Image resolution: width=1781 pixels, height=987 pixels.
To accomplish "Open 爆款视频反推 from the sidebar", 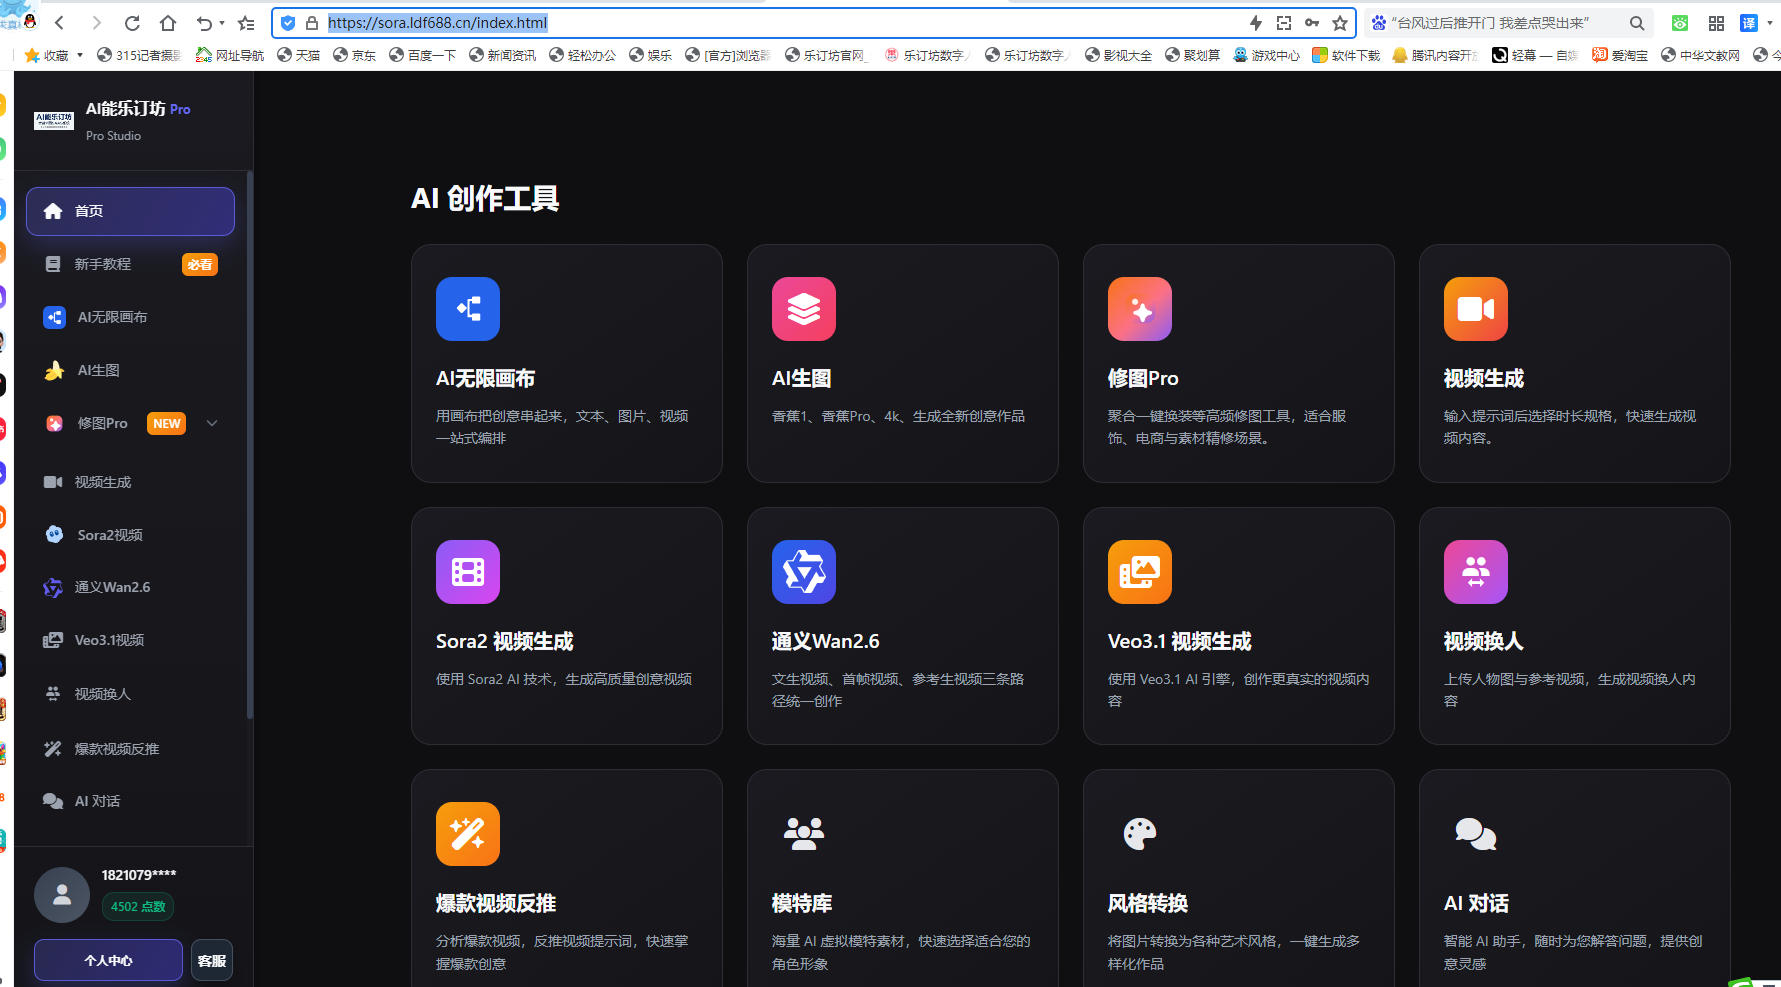I will (130, 749).
